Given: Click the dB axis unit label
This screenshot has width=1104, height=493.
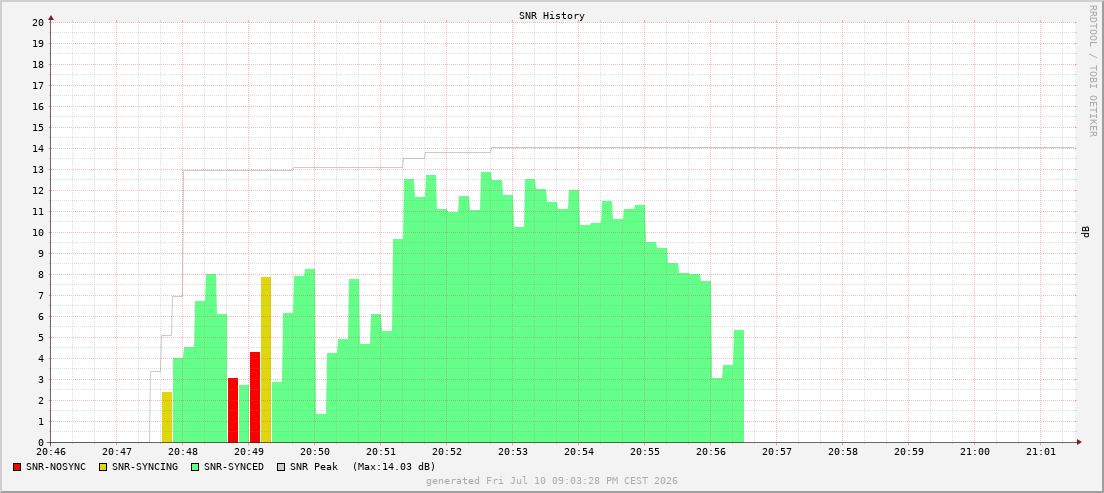Looking at the screenshot, I should point(1086,232).
